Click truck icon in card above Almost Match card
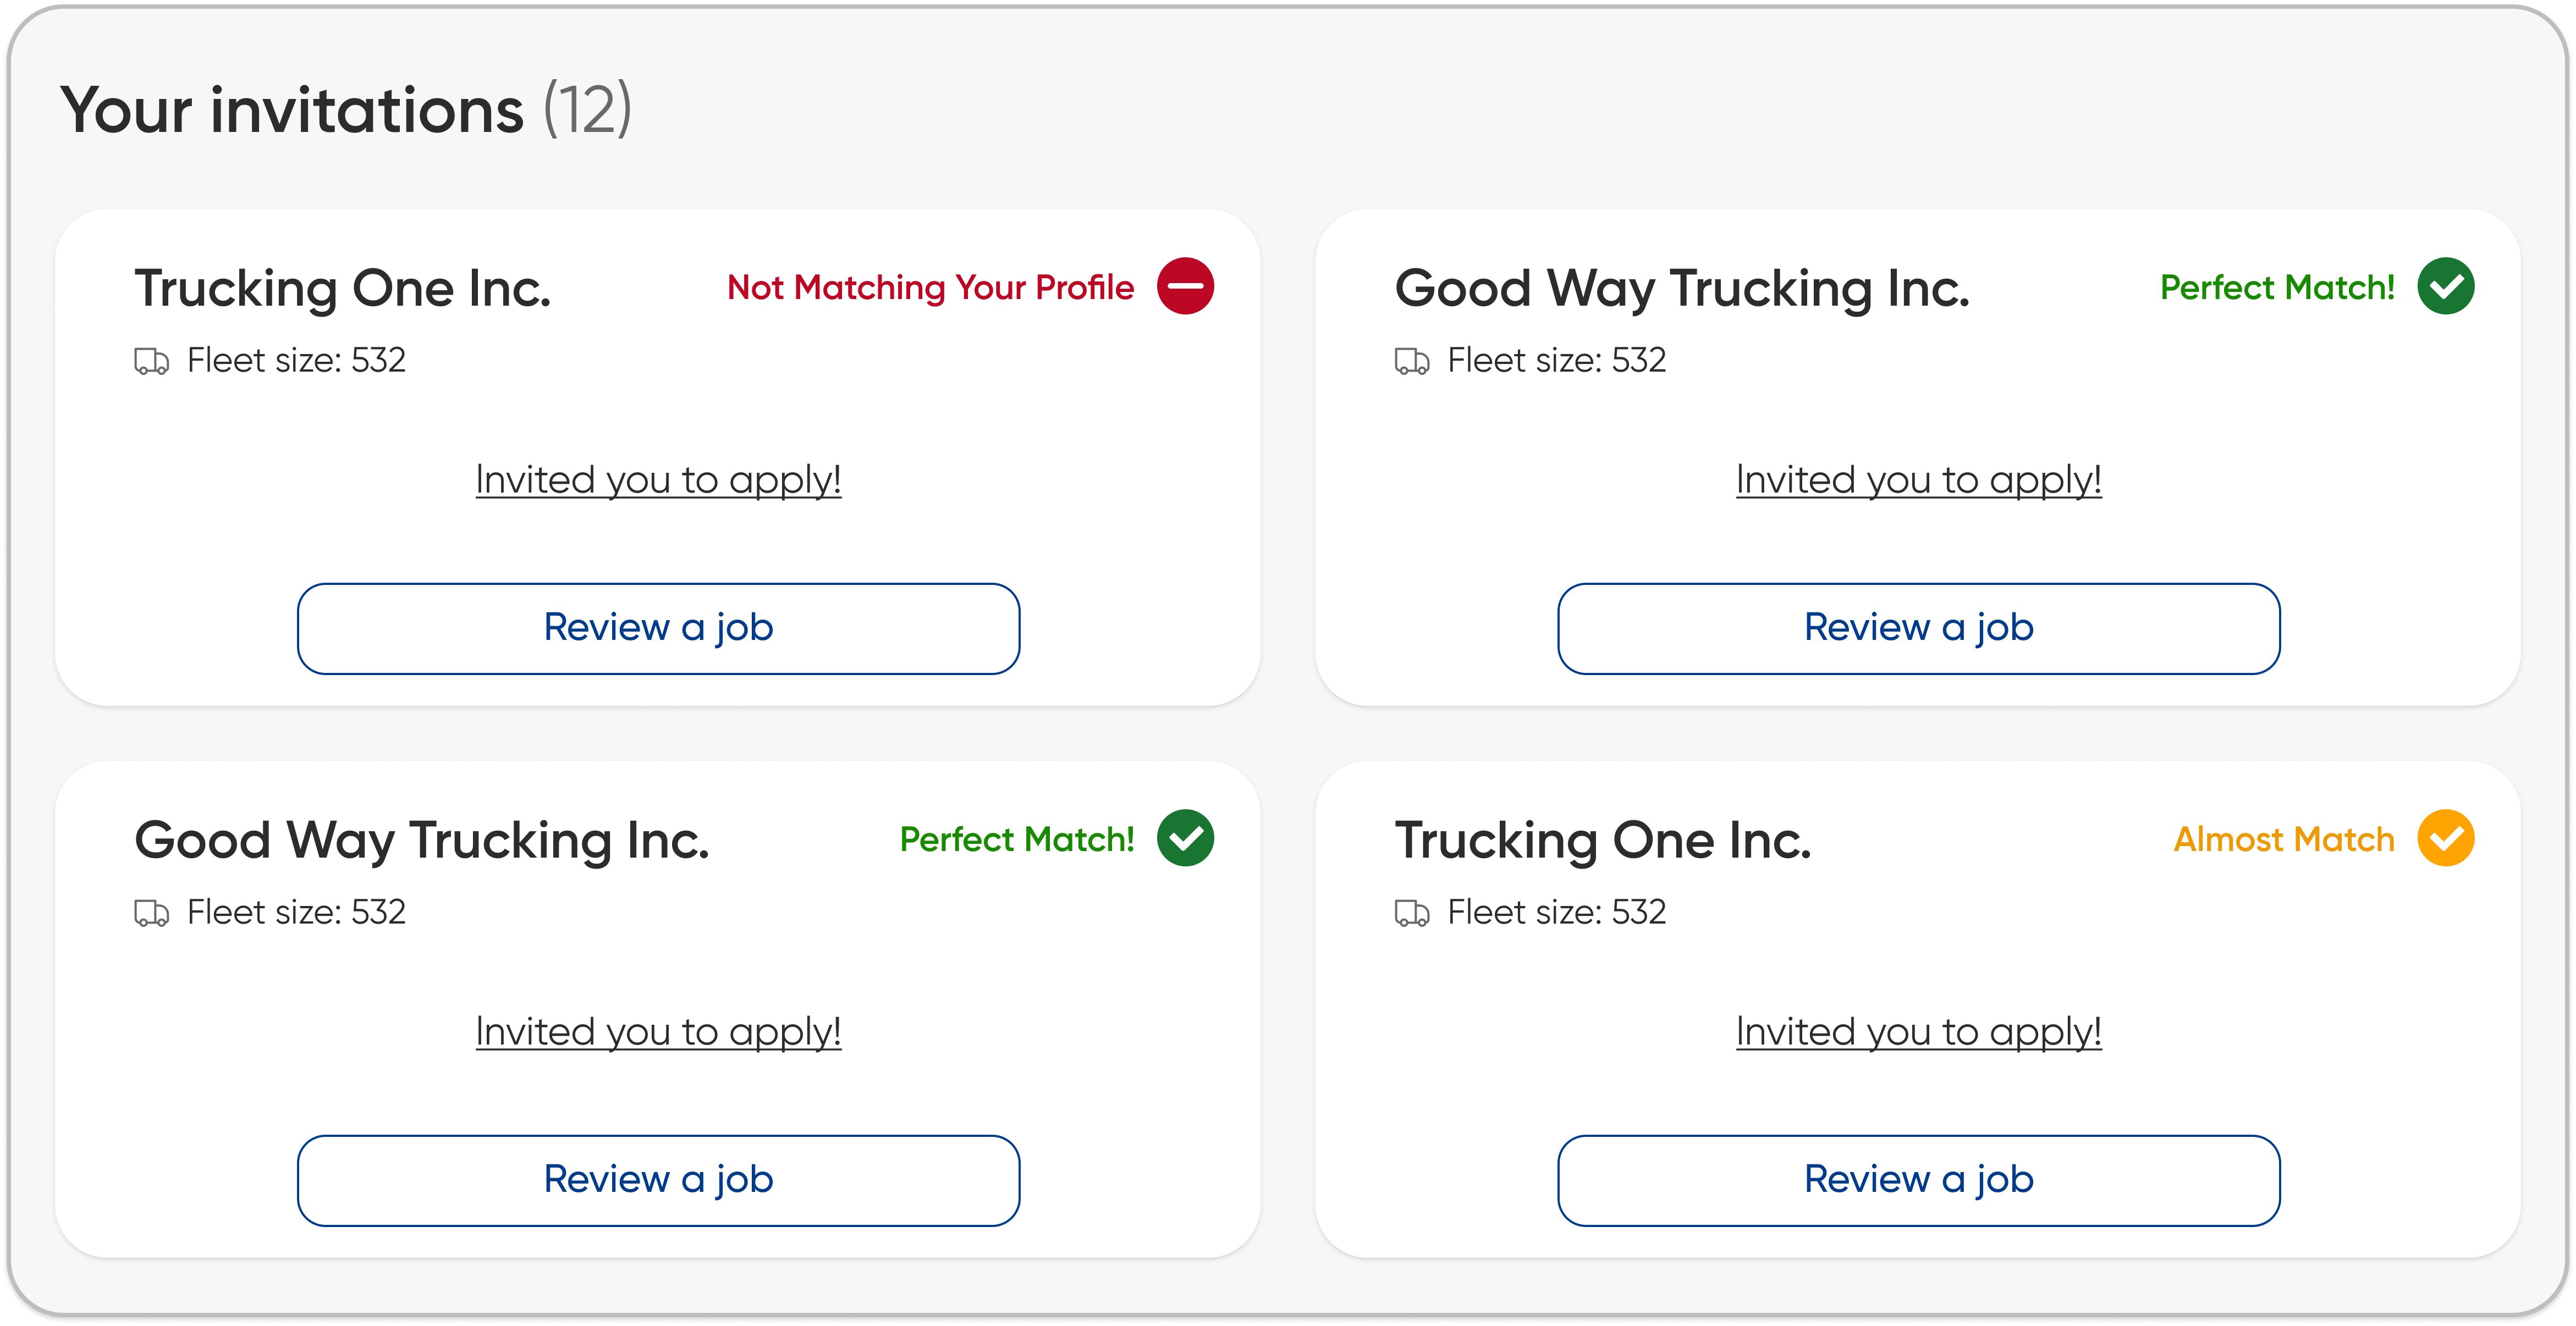This screenshot has width=2576, height=1326. coord(1411,361)
